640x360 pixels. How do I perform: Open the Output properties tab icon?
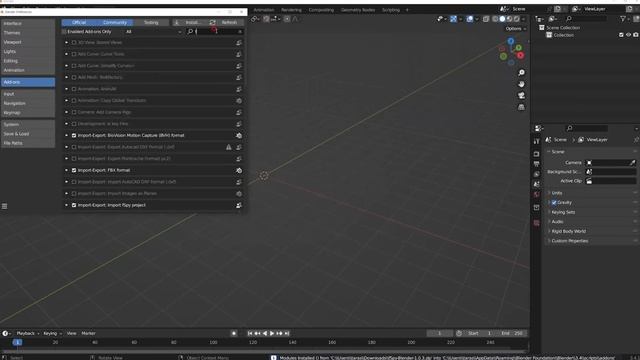point(536,164)
